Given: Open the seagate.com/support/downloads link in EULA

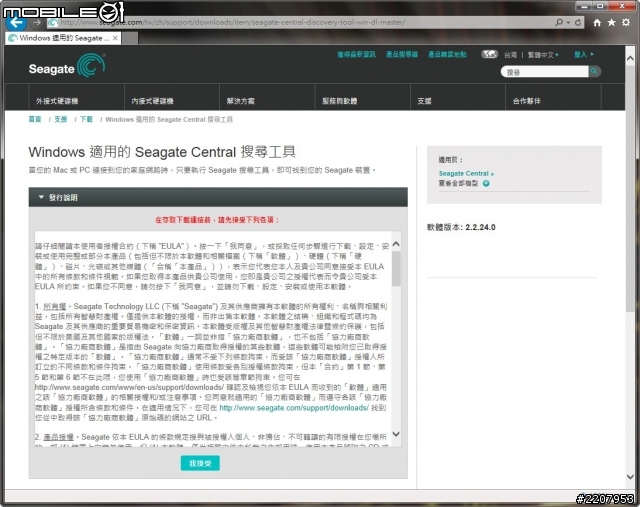Looking at the screenshot, I should point(294,407).
